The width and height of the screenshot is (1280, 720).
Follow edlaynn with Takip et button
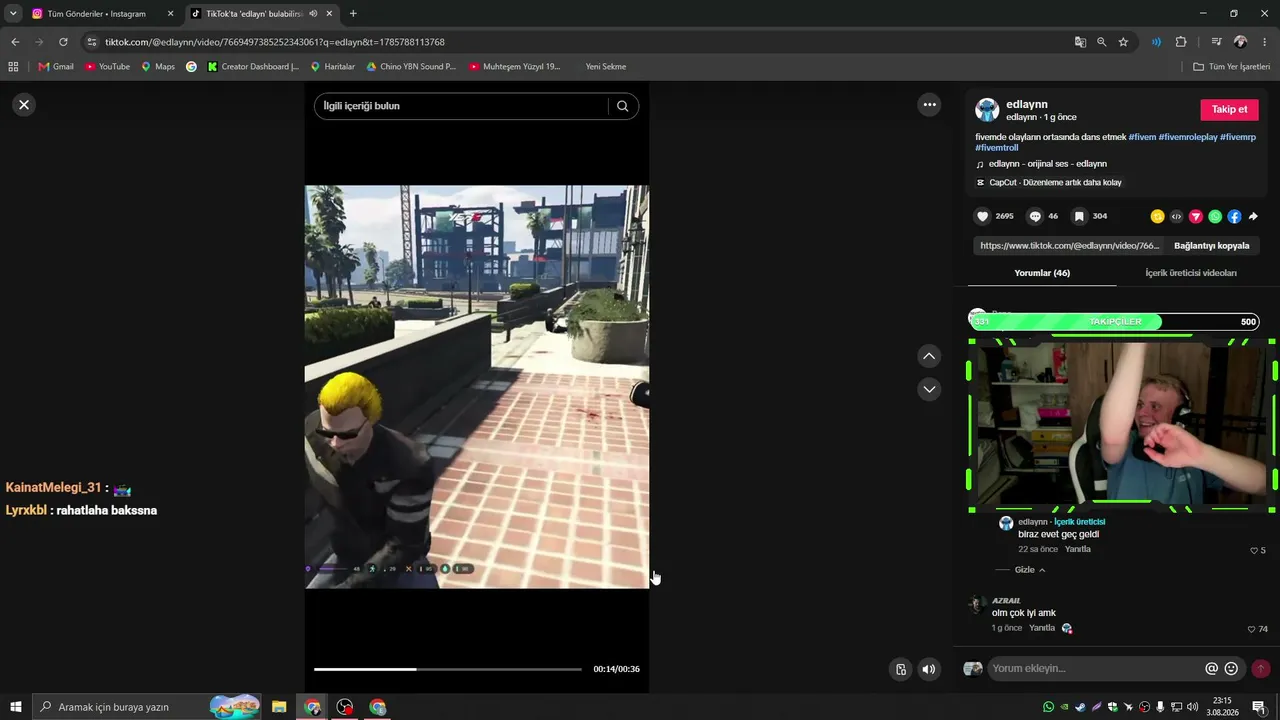point(1229,110)
